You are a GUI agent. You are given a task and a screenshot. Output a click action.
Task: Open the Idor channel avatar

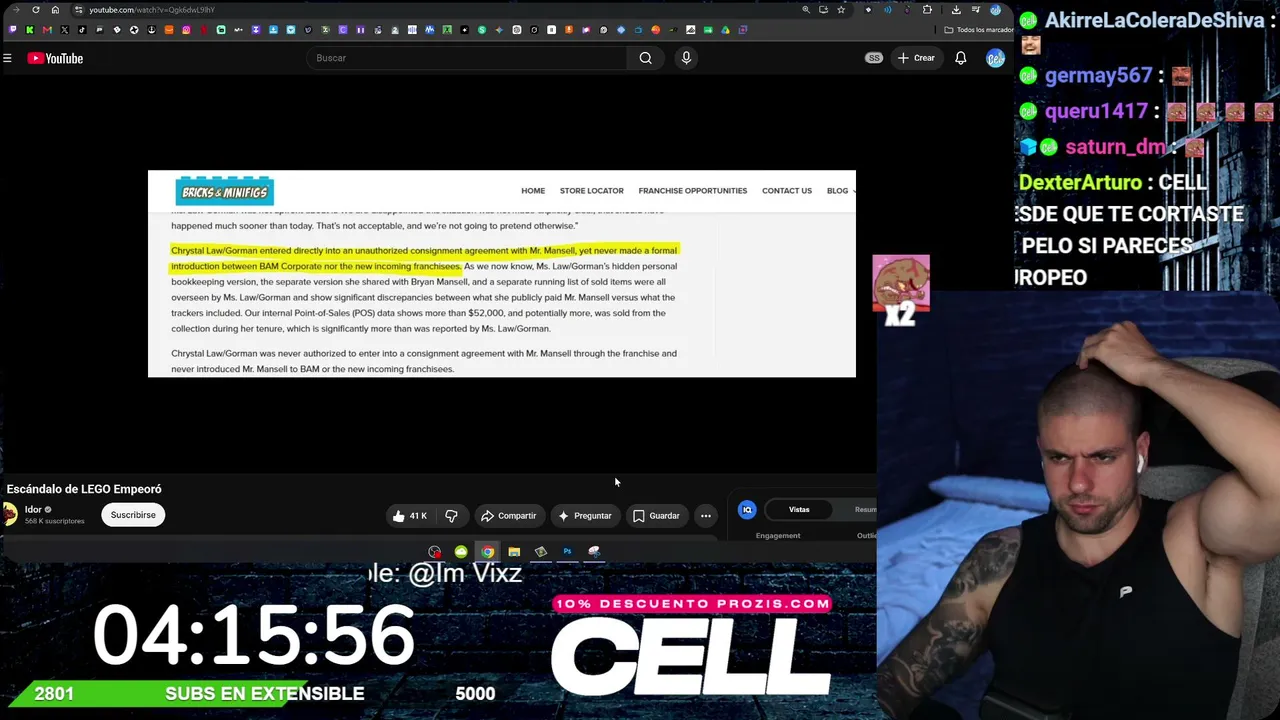pyautogui.click(x=10, y=514)
